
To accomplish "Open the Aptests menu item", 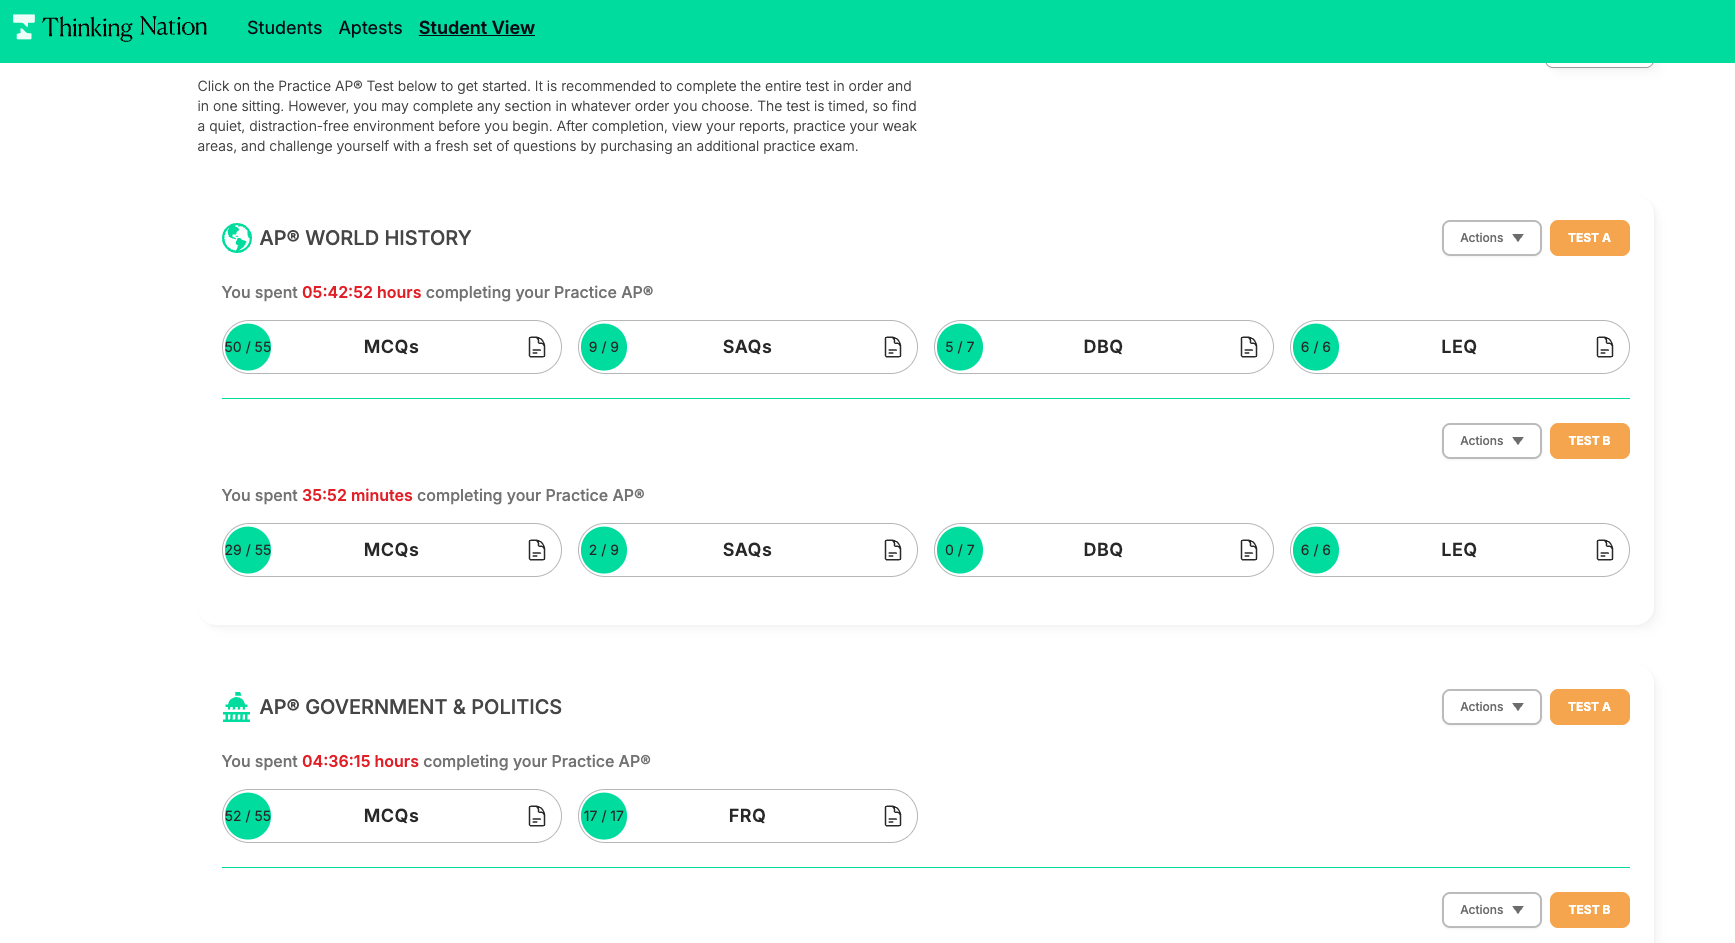I will click(370, 28).
